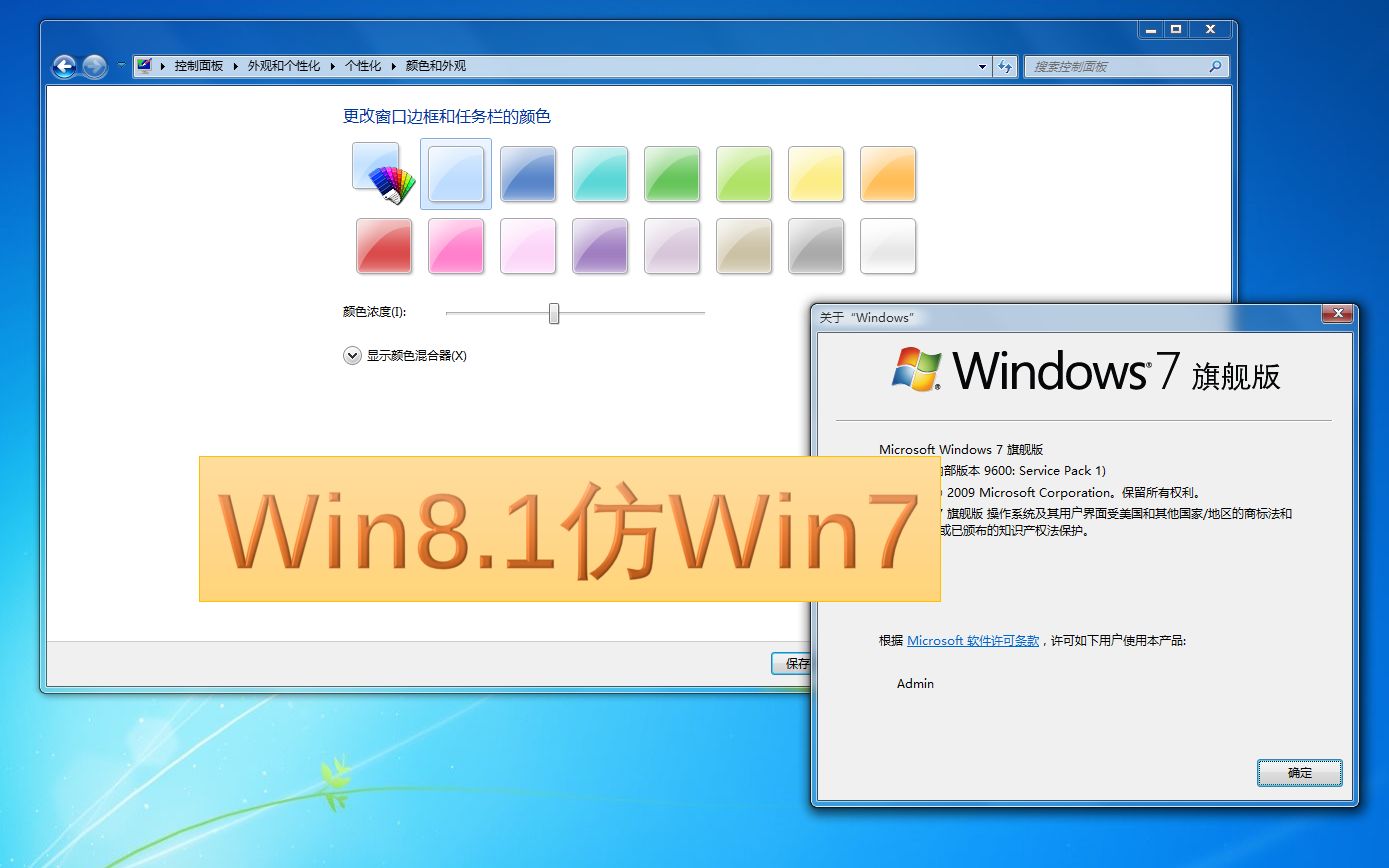Click the Forward navigation arrow
The height and width of the screenshot is (868, 1389).
(x=94, y=67)
